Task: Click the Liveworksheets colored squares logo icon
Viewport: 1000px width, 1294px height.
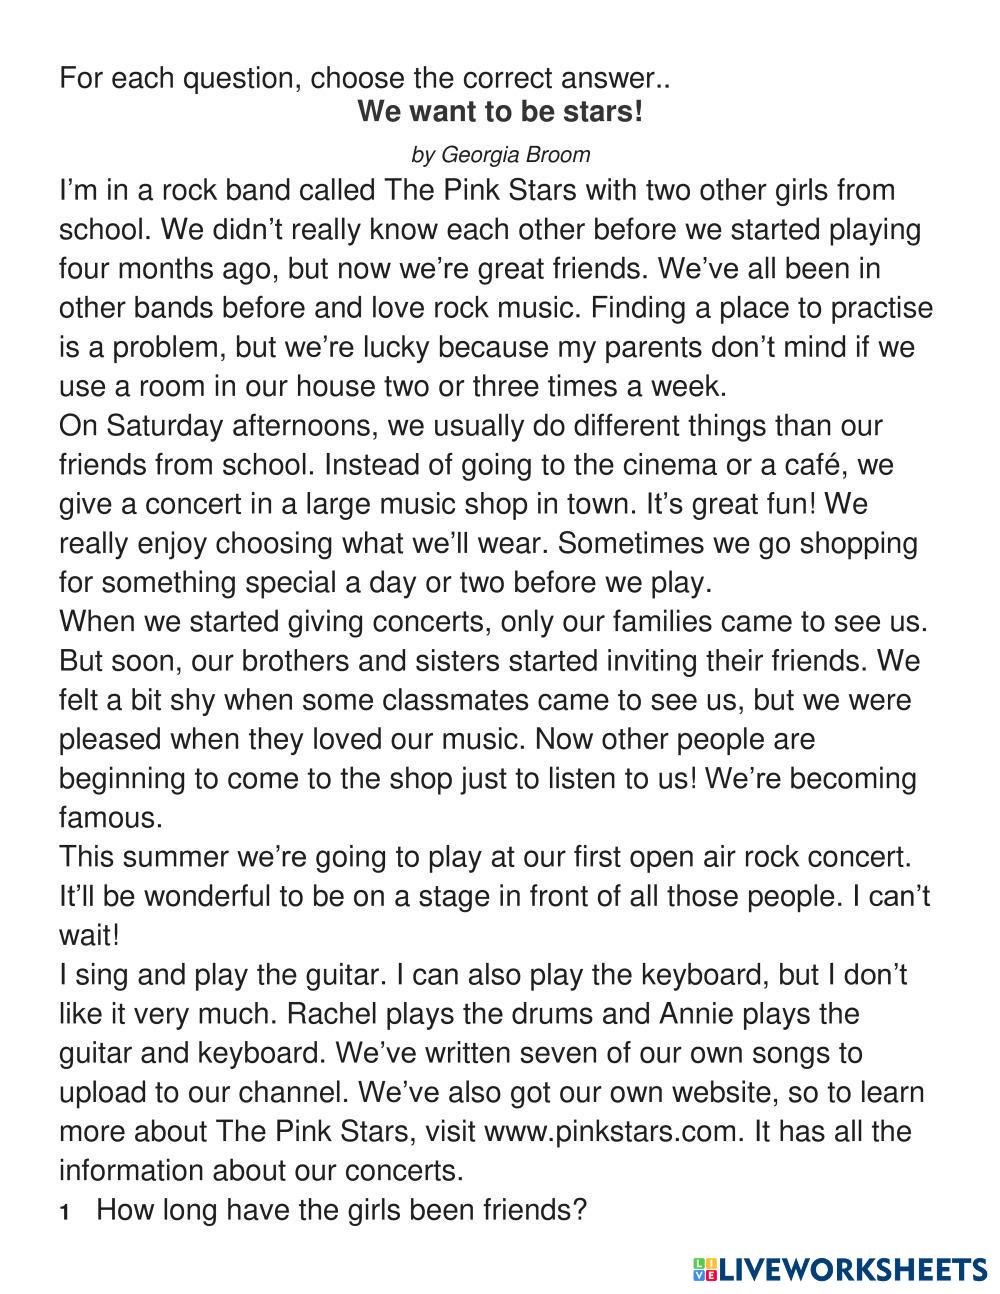Action: (704, 1269)
